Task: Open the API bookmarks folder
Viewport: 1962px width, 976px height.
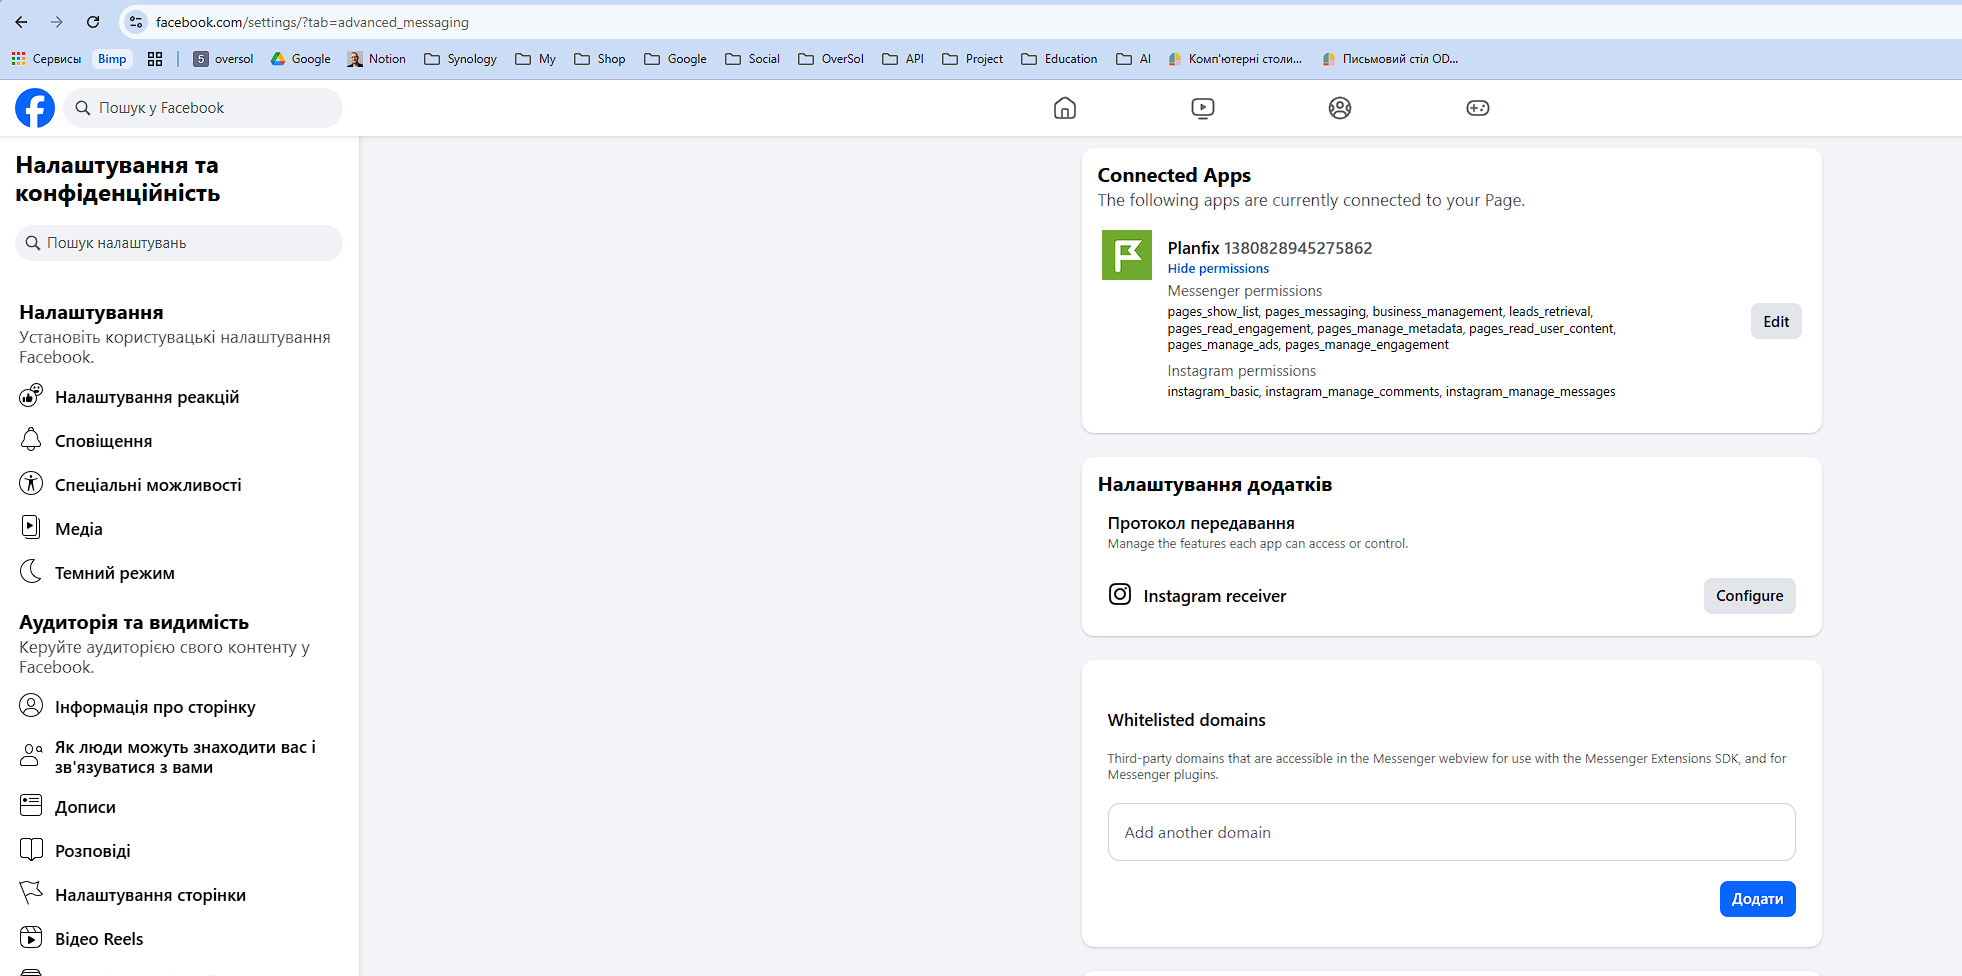Action: tap(902, 59)
